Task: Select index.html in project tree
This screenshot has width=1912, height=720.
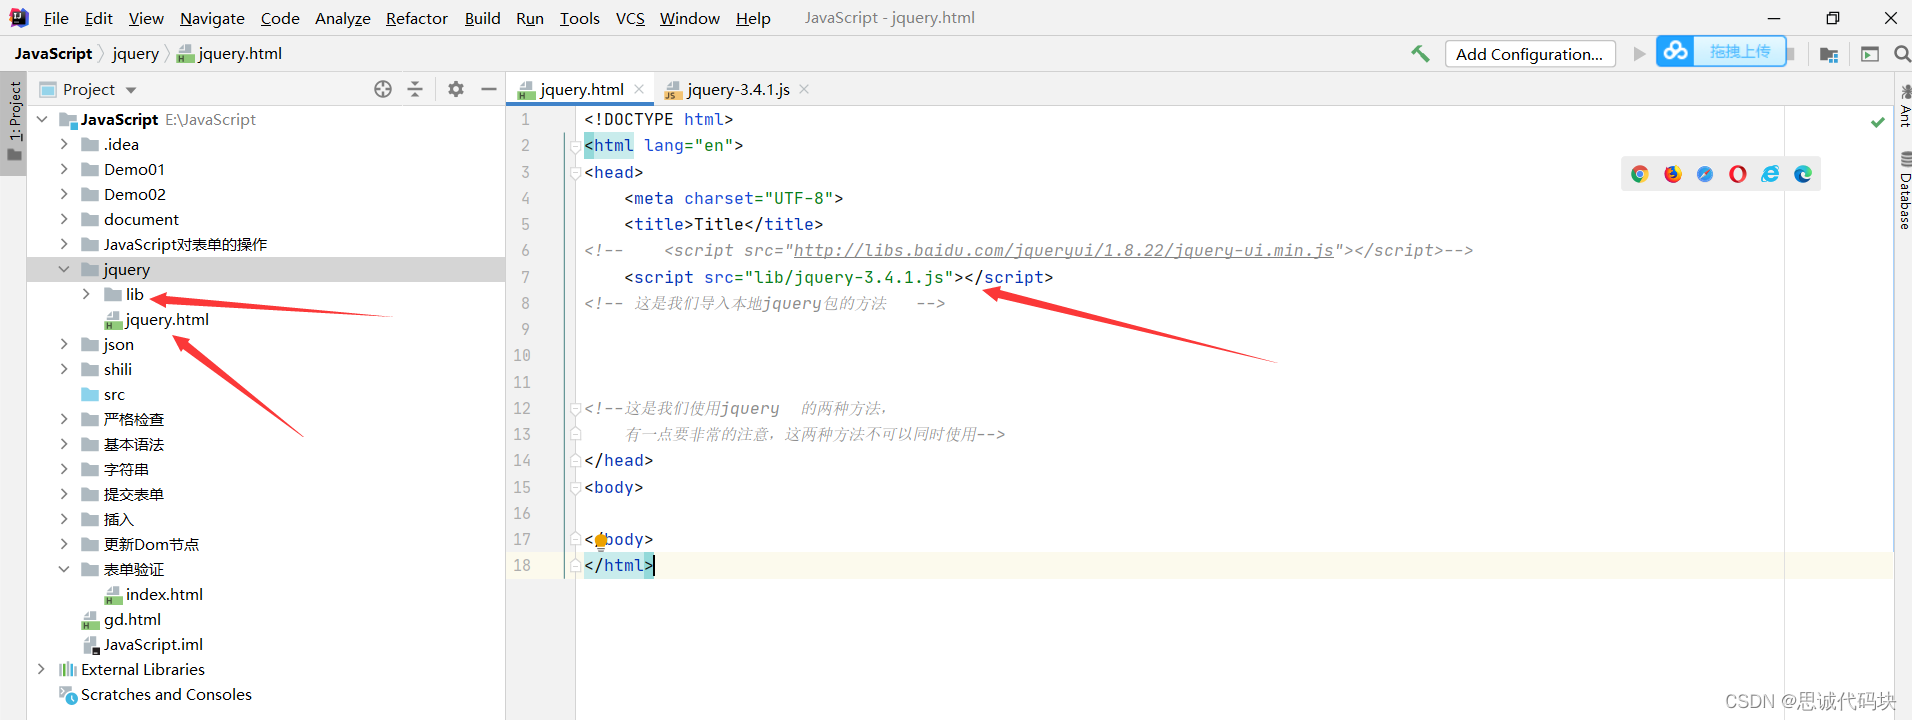Action: [164, 594]
